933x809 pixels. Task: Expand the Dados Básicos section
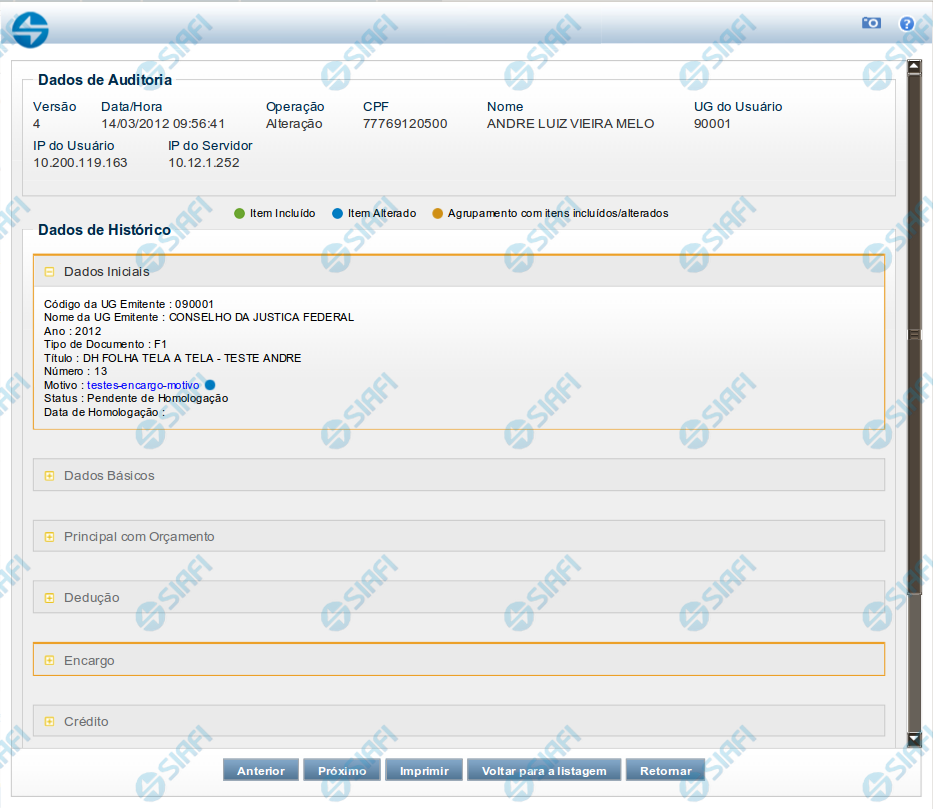(x=49, y=476)
